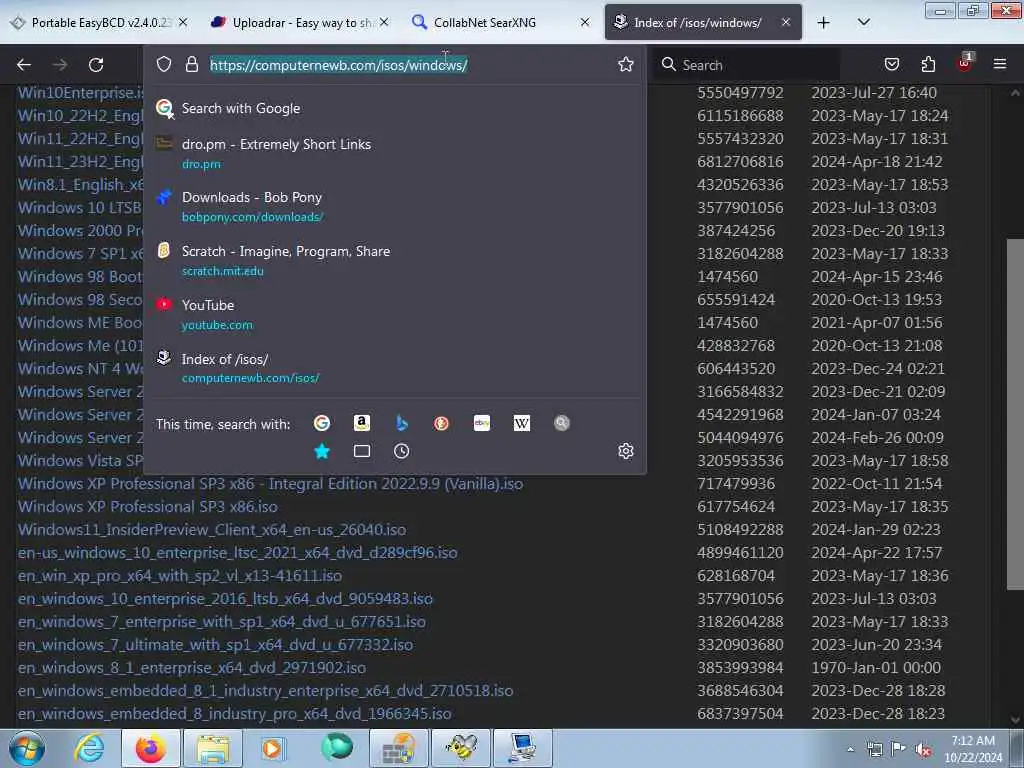Screen dimensions: 1024x768
Task: Open Windows Explorer folder taskbar icon
Action: [x=213, y=748]
